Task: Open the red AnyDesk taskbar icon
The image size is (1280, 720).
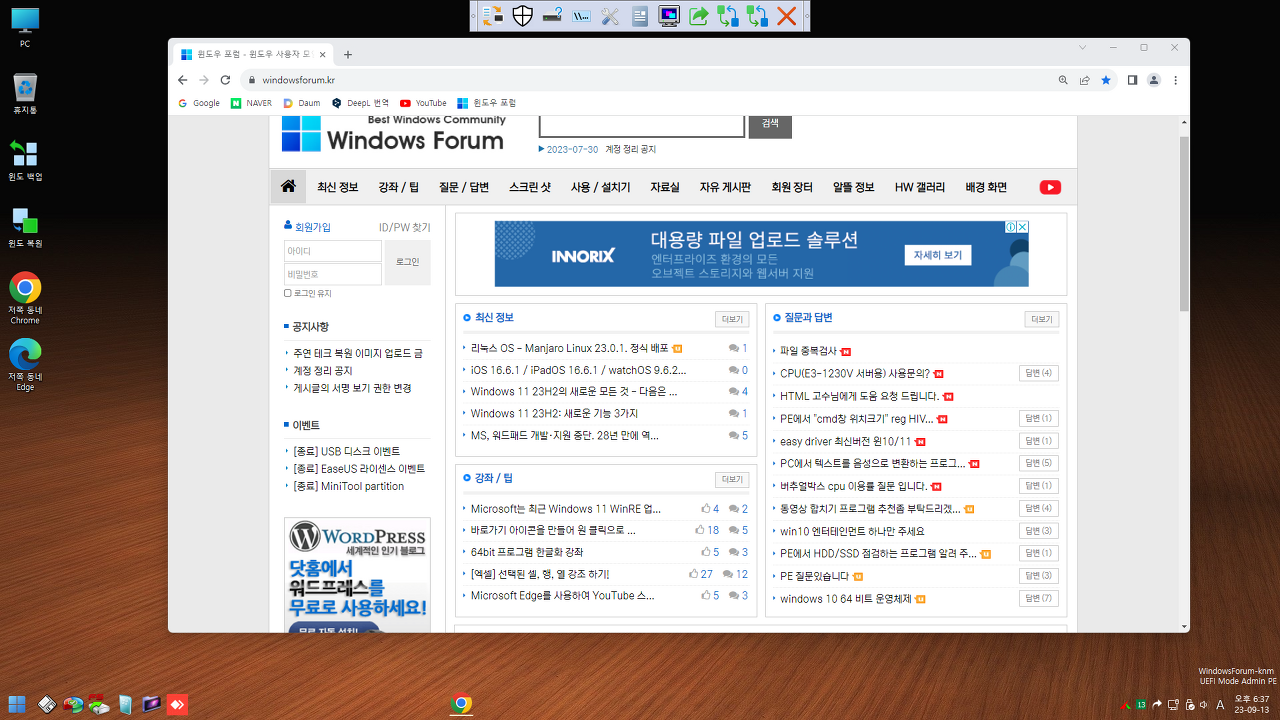Action: (x=177, y=704)
